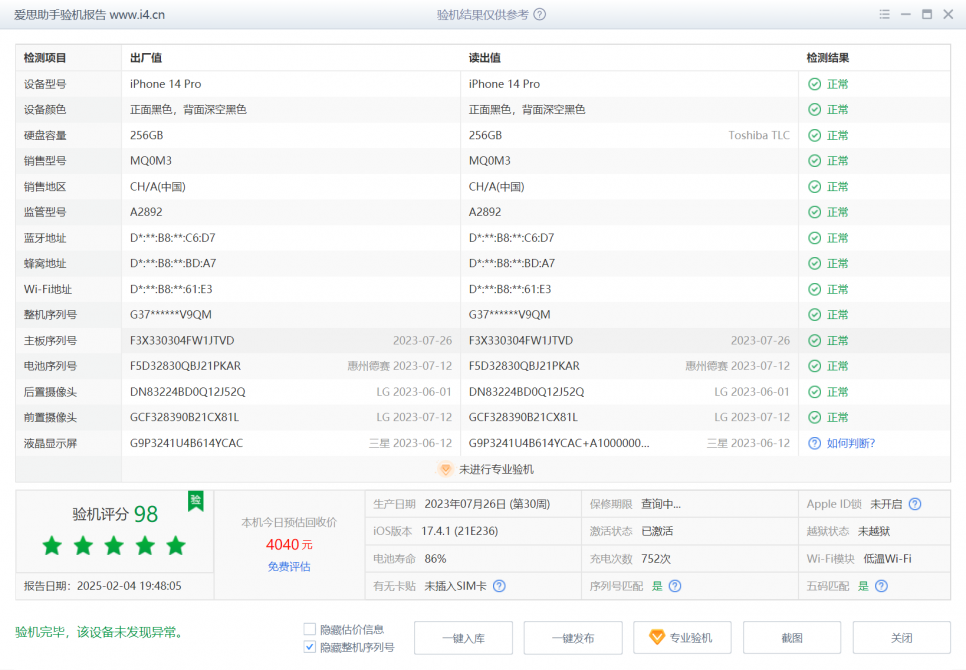The height and width of the screenshot is (670, 966).
Task: Click the fifth star in the rating row
Action: [175, 546]
